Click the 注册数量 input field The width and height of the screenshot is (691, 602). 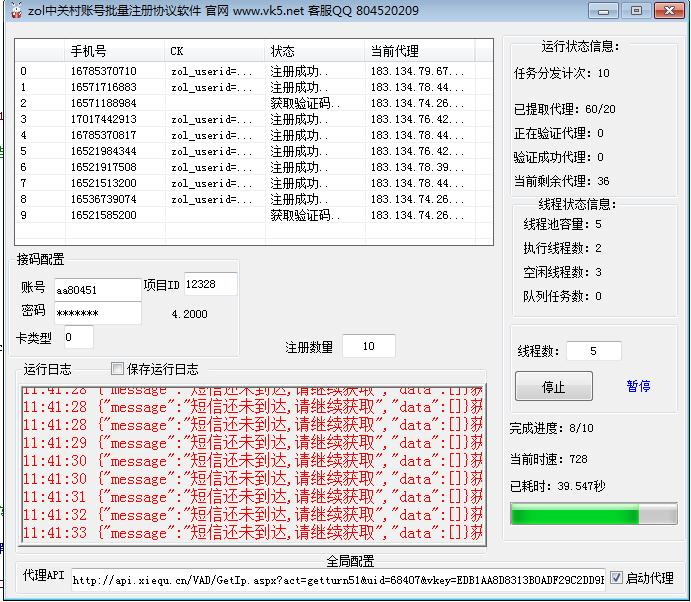click(x=368, y=346)
